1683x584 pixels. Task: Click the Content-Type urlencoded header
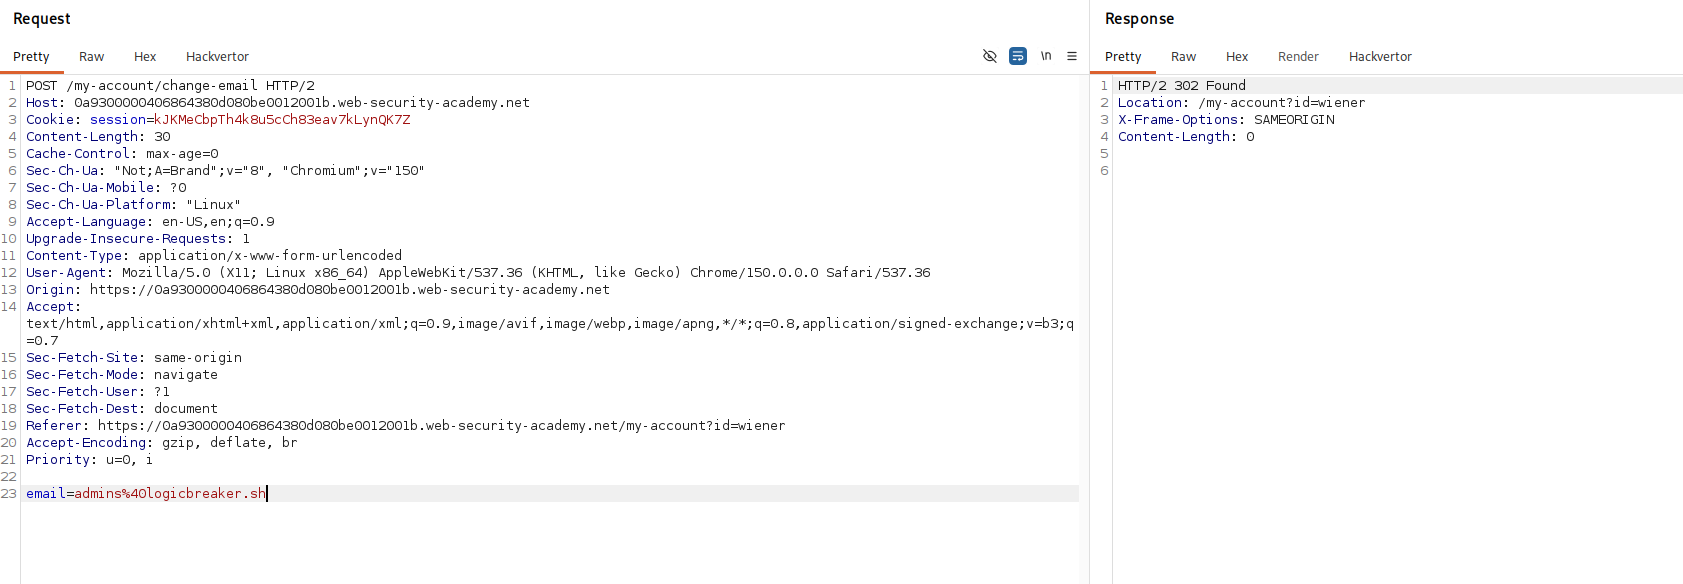(214, 256)
